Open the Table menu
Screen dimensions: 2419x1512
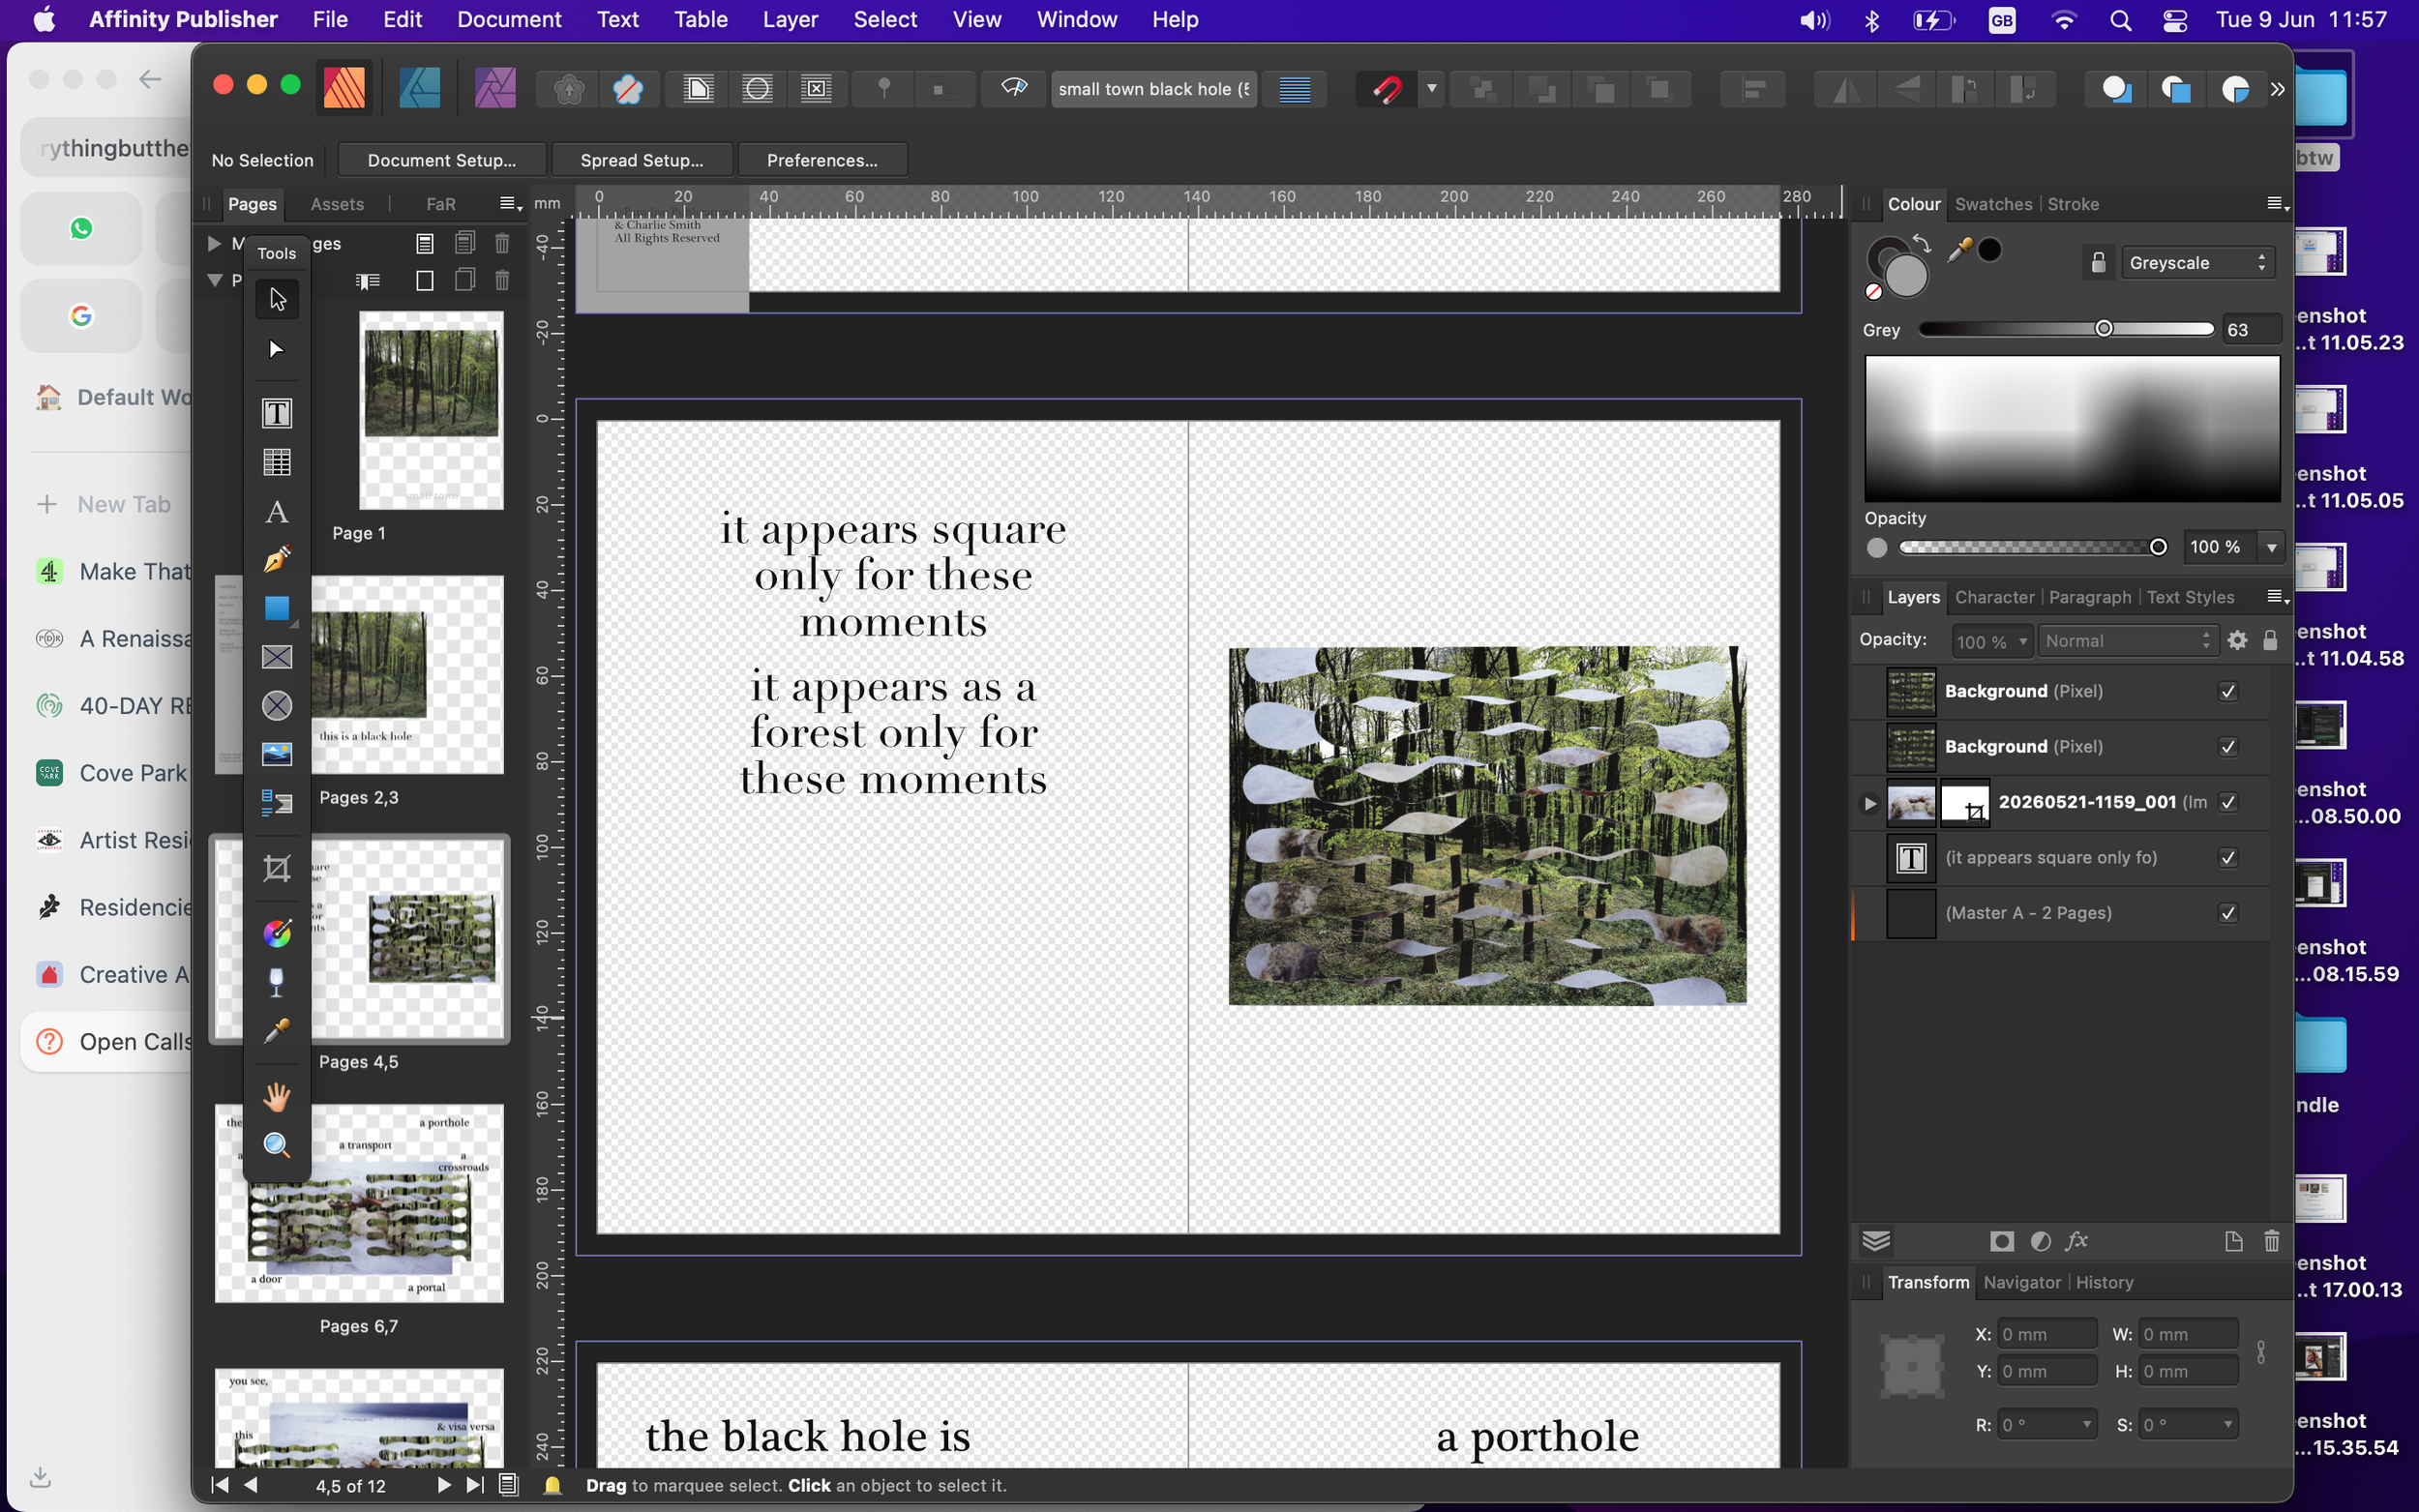700,19
